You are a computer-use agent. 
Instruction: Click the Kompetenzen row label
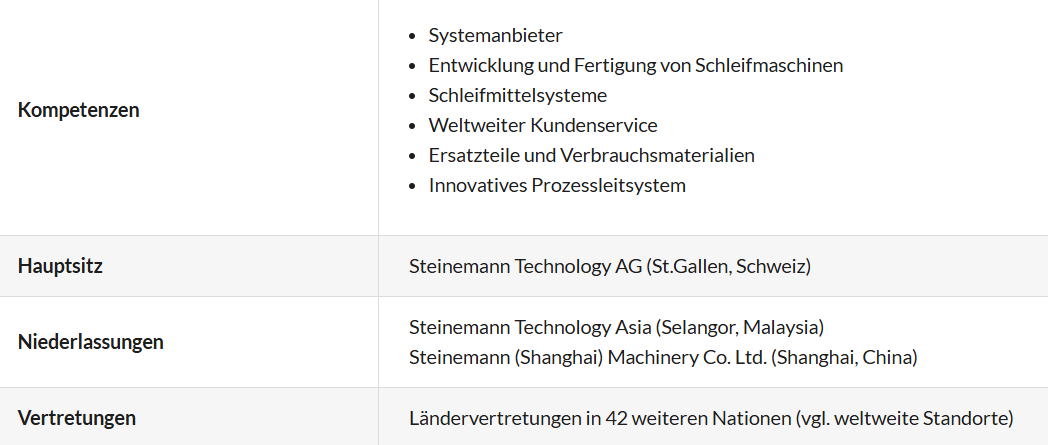point(79,110)
